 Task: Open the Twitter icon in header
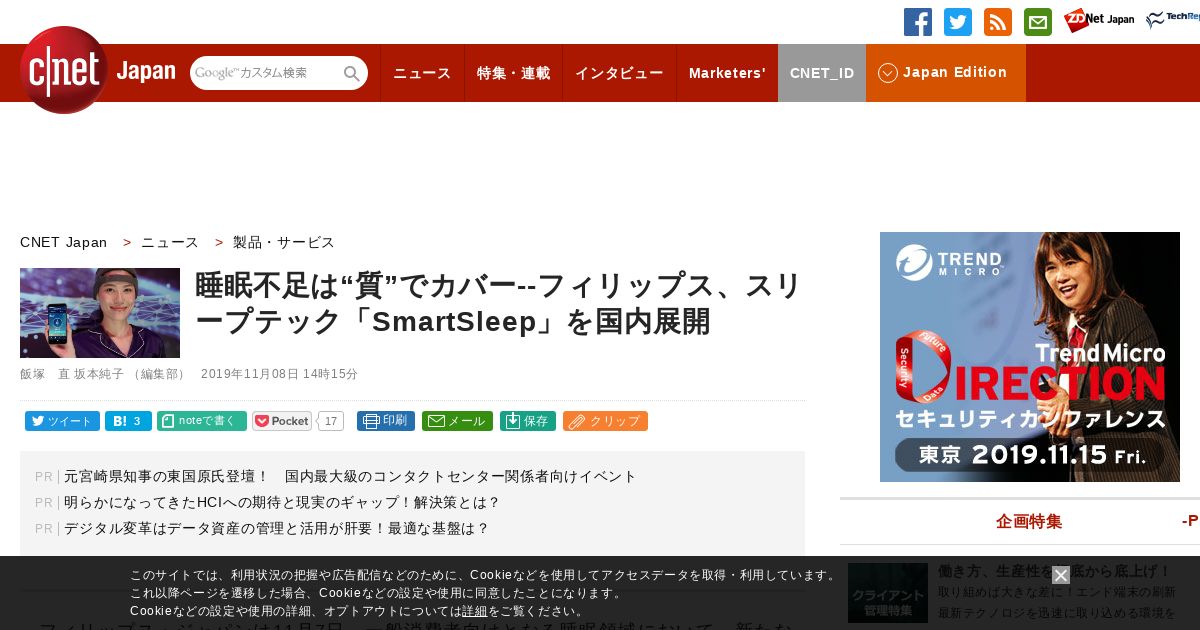tap(958, 22)
